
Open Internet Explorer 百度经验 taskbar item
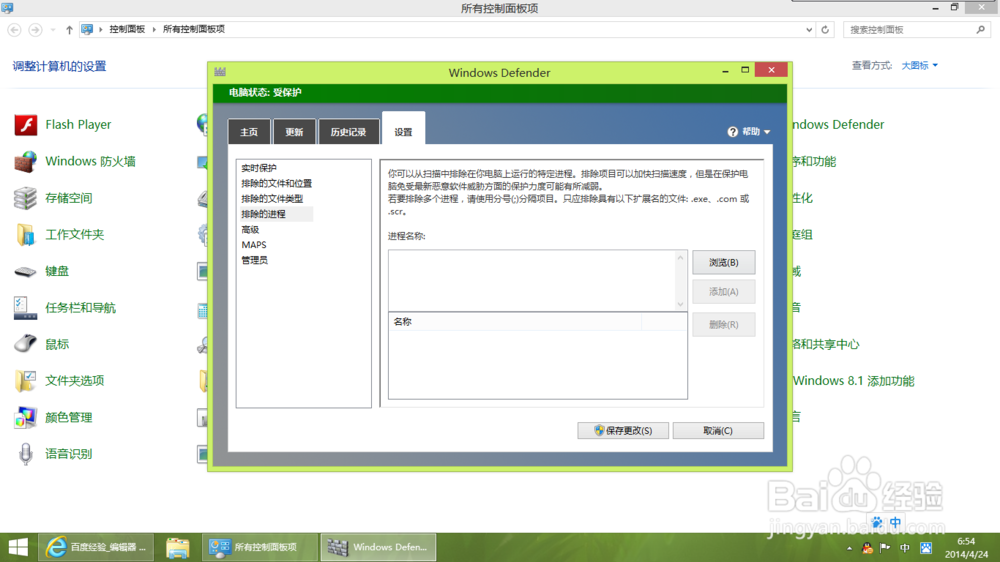[x=96, y=547]
